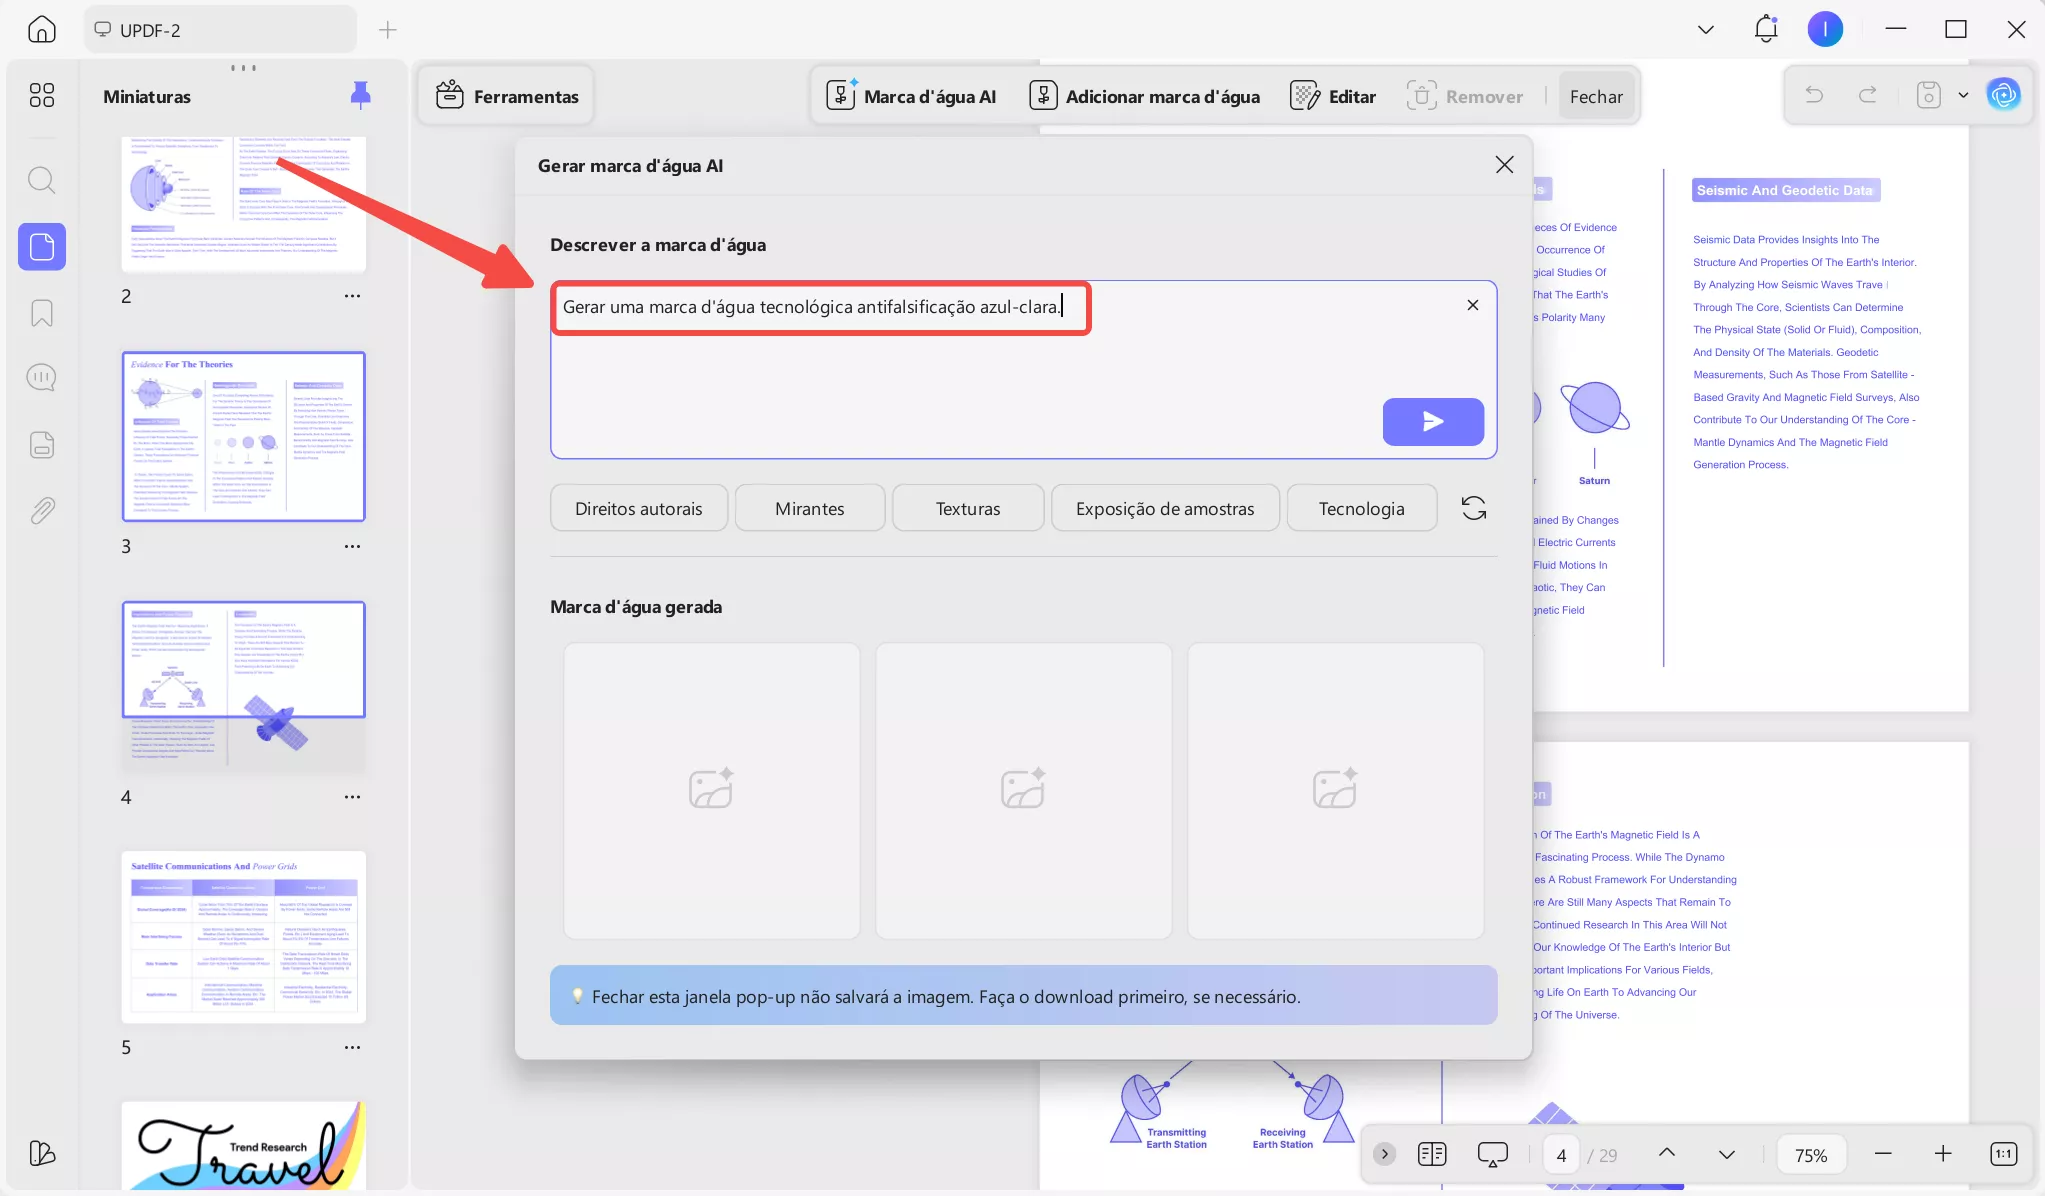Expand the save options dropdown arrow
This screenshot has width=2045, height=1196.
tap(1963, 95)
